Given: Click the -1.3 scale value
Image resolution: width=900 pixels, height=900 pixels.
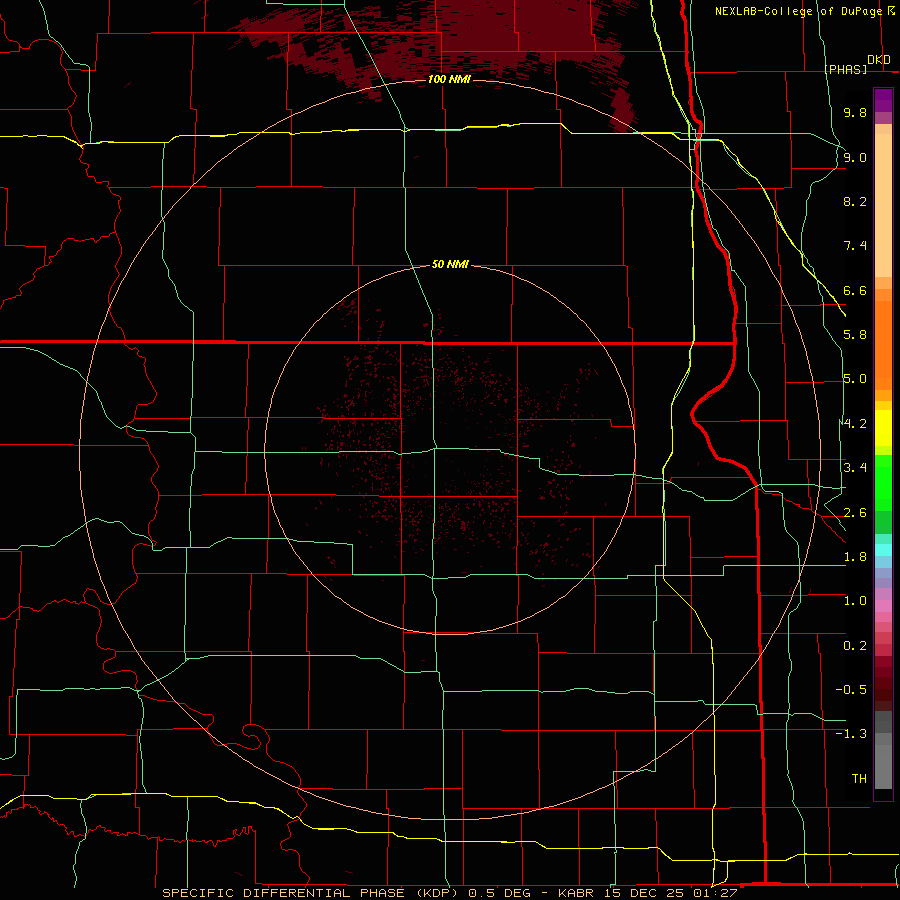Looking at the screenshot, I should click(x=851, y=734).
